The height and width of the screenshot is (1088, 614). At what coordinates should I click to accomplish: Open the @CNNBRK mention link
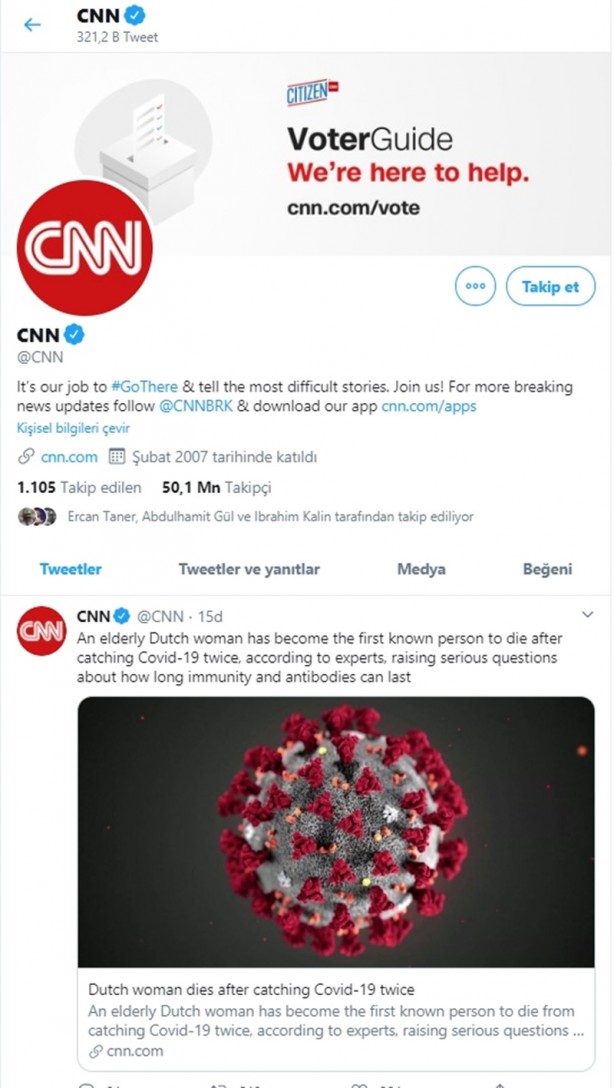click(x=196, y=406)
